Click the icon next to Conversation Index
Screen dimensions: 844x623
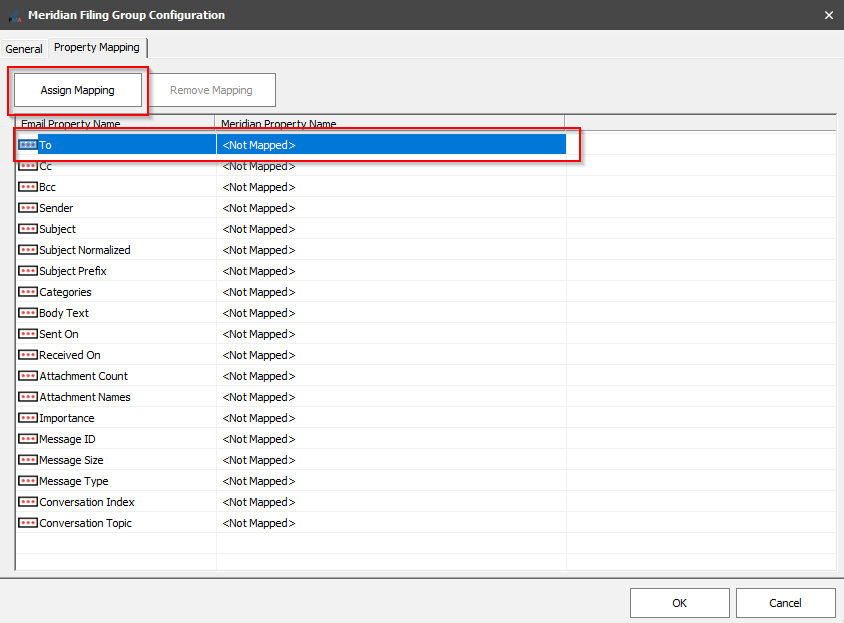pos(27,502)
